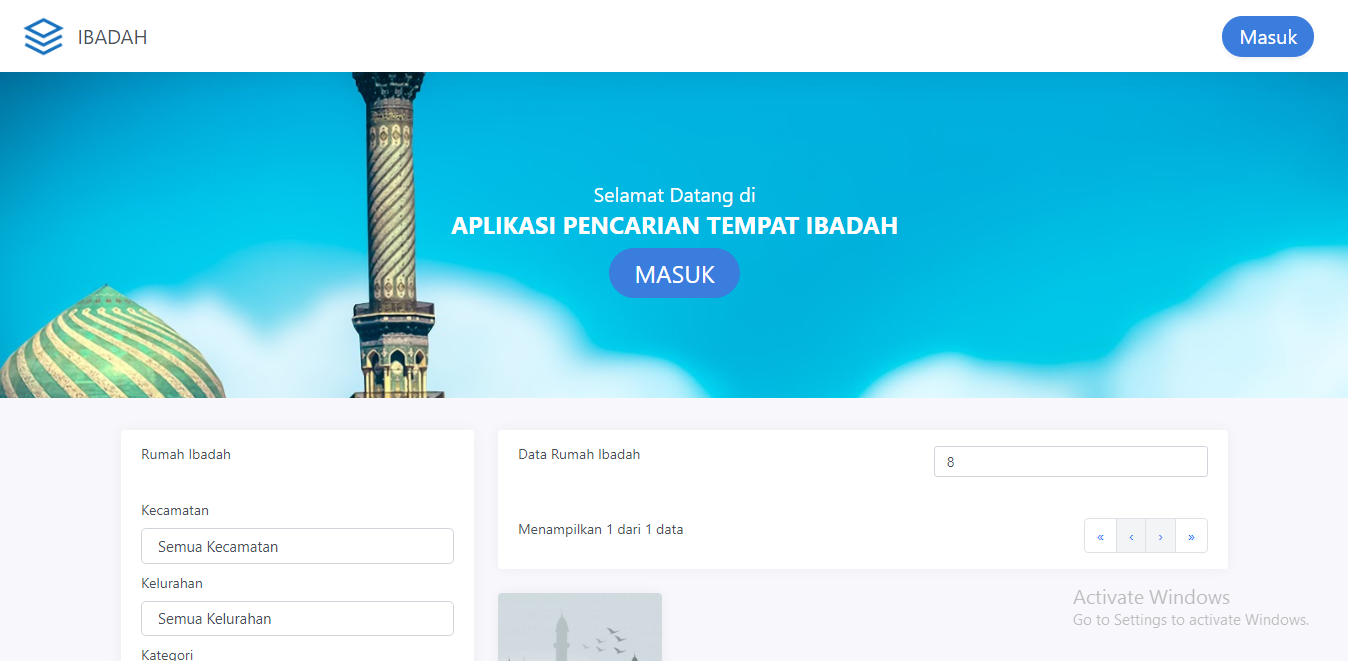
Task: Click the IBADAH brand name text
Action: [x=112, y=38]
